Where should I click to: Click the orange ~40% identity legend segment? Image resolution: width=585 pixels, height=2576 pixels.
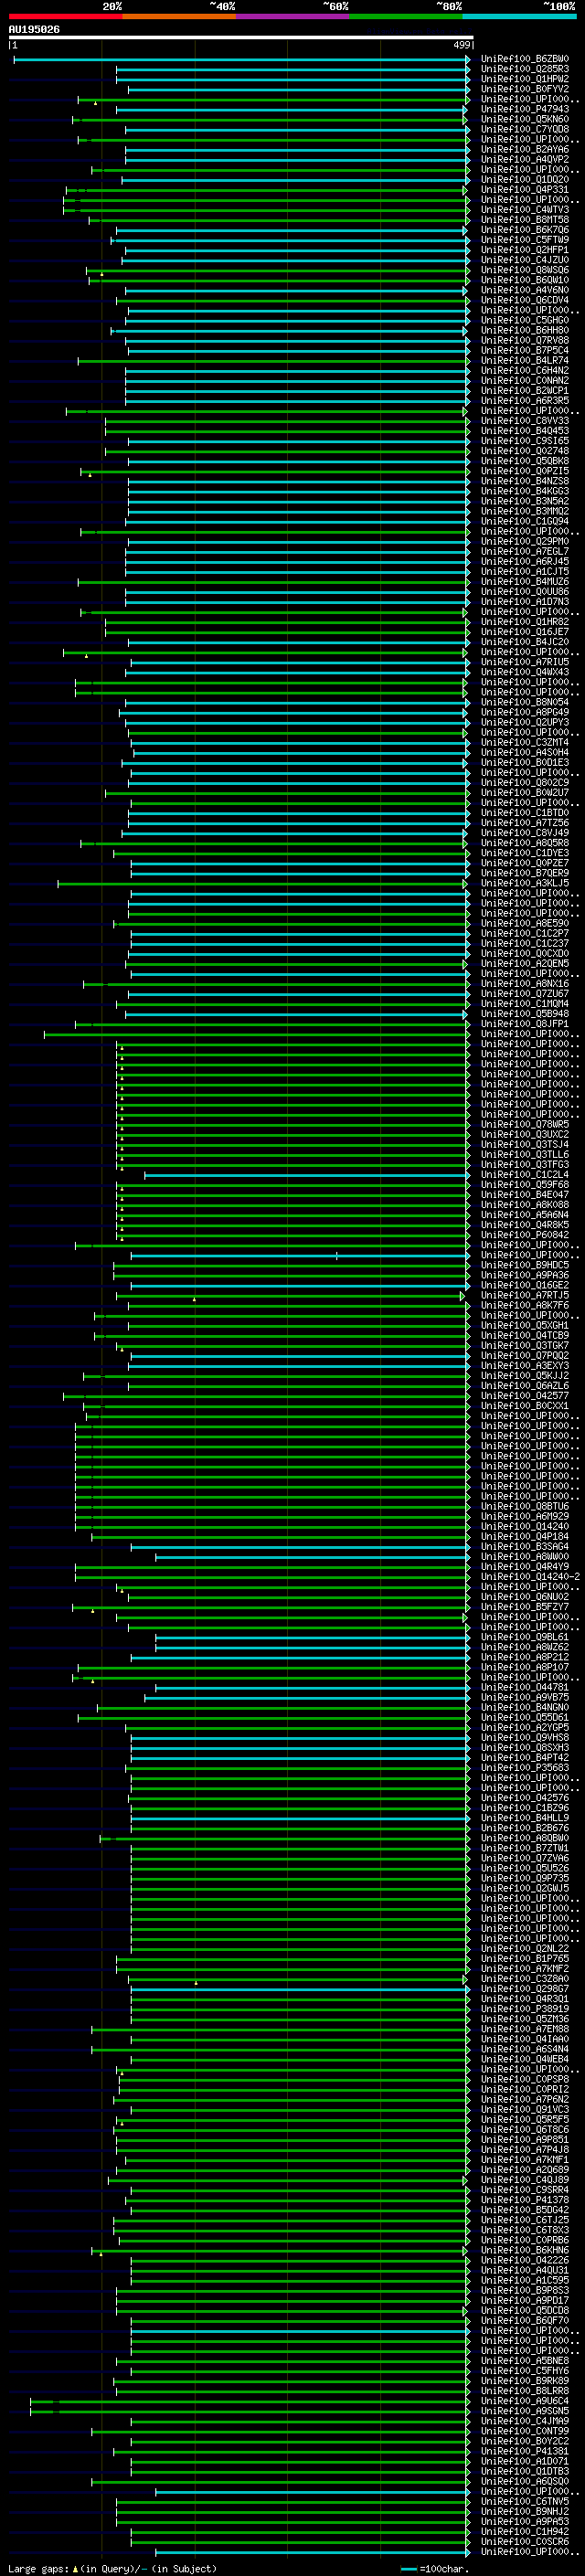(x=179, y=17)
